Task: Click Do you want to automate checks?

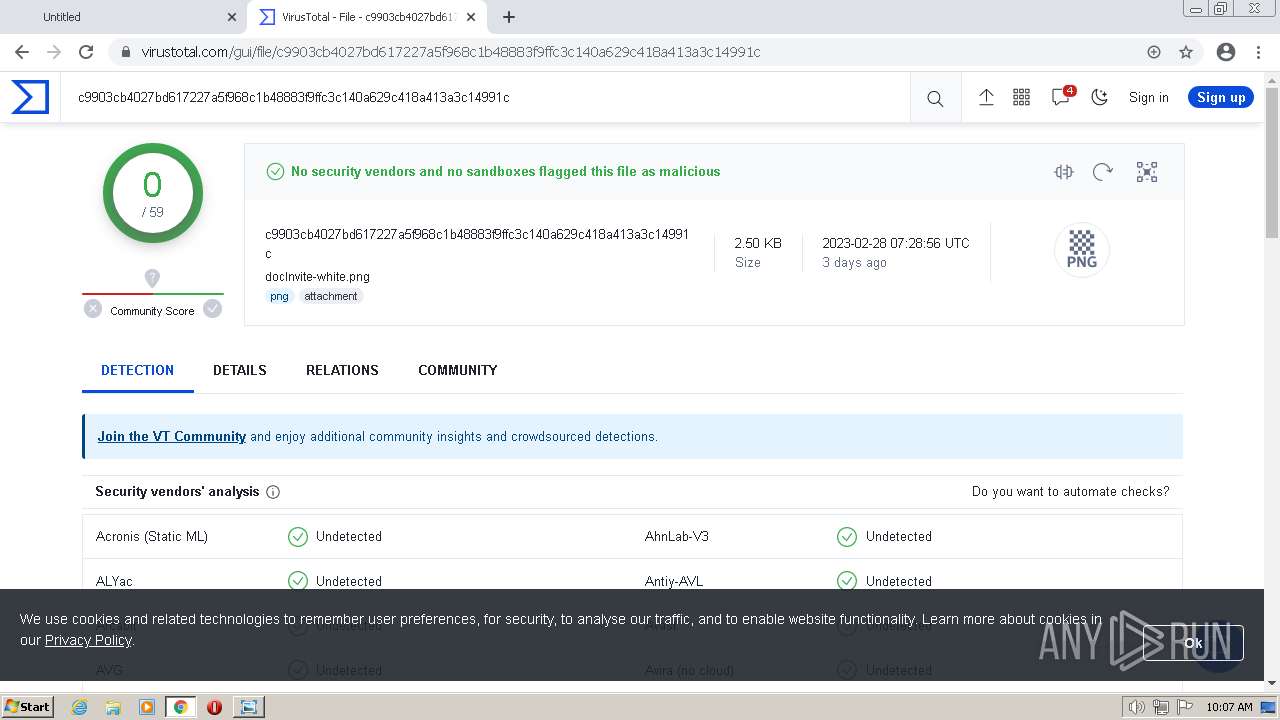Action: coord(1070,492)
